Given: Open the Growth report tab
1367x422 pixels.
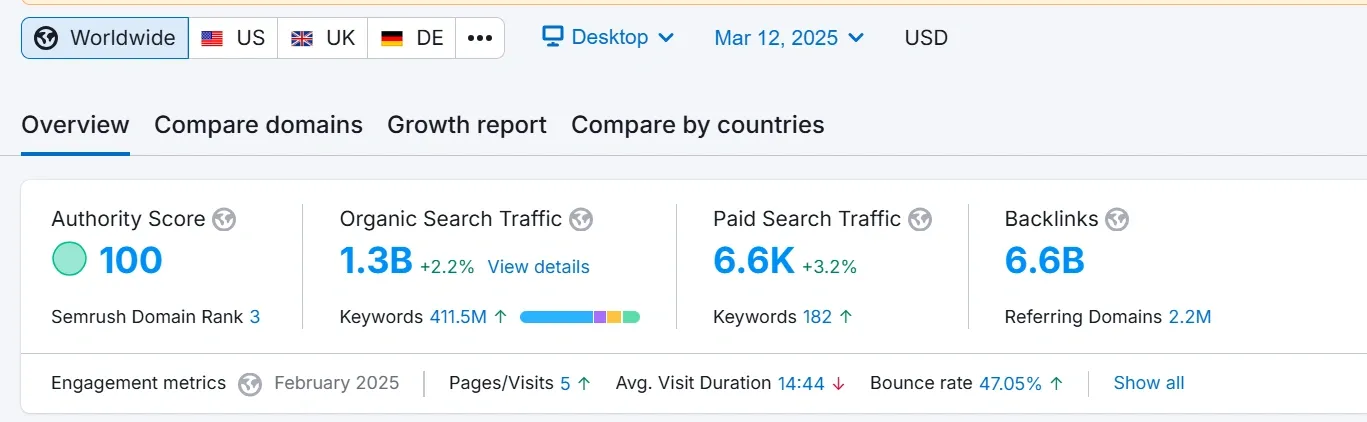Looking at the screenshot, I should click(467, 125).
